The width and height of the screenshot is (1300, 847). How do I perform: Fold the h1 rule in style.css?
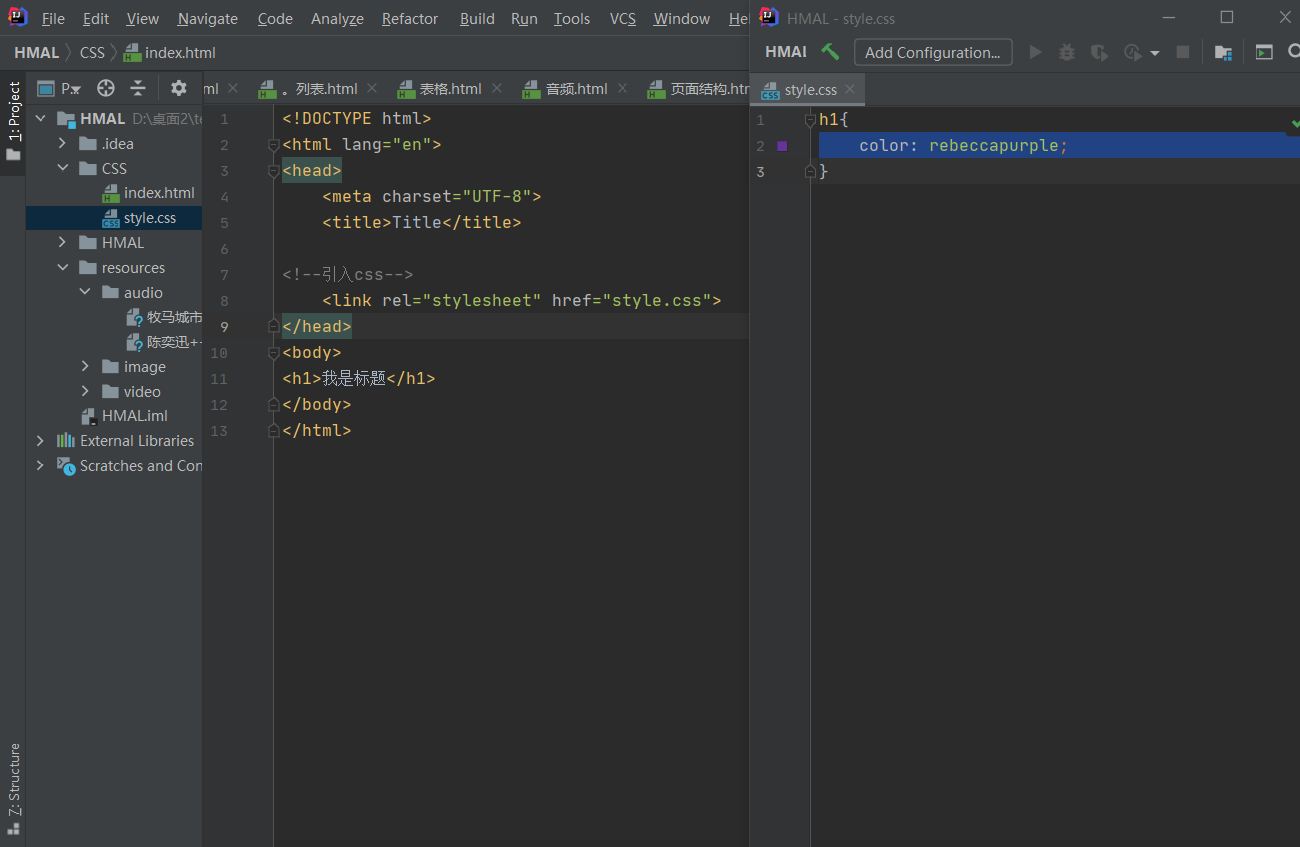point(810,120)
